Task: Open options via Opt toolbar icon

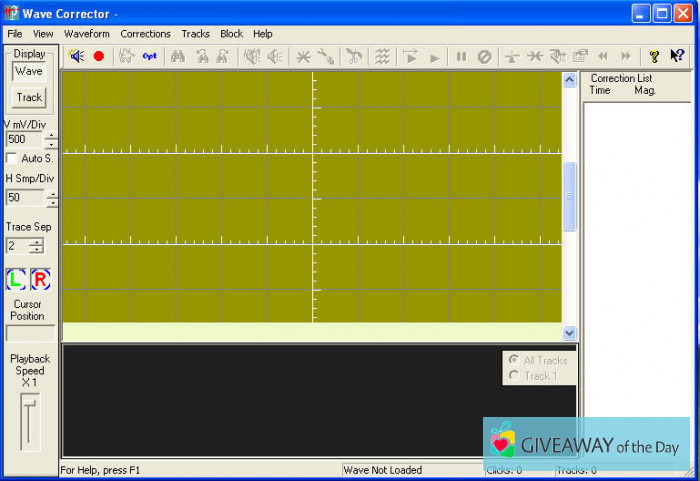Action: tap(150, 57)
